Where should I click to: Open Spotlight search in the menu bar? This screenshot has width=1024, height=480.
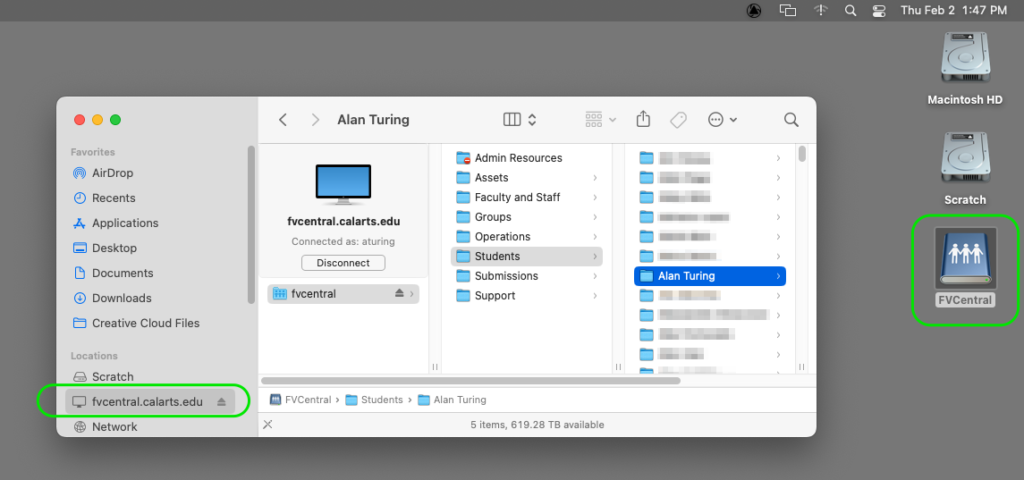pyautogui.click(x=850, y=10)
